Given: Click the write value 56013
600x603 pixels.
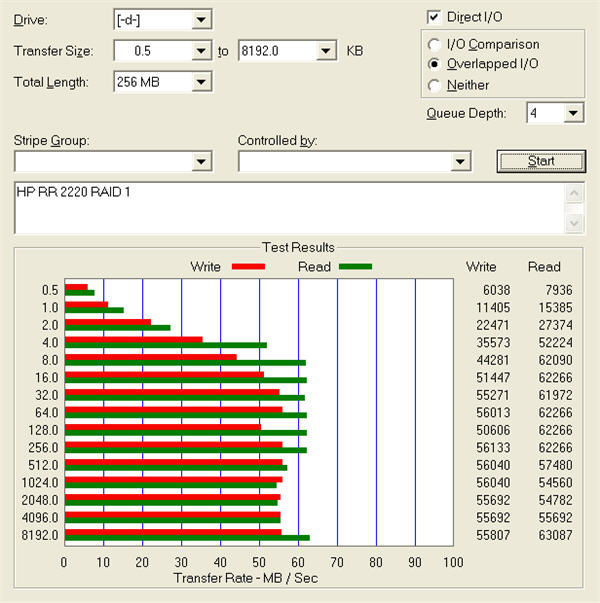Looking at the screenshot, I should [493, 413].
